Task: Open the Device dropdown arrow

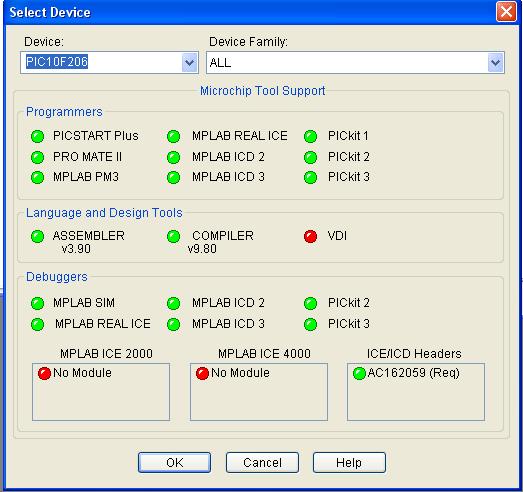Action: coord(189,62)
